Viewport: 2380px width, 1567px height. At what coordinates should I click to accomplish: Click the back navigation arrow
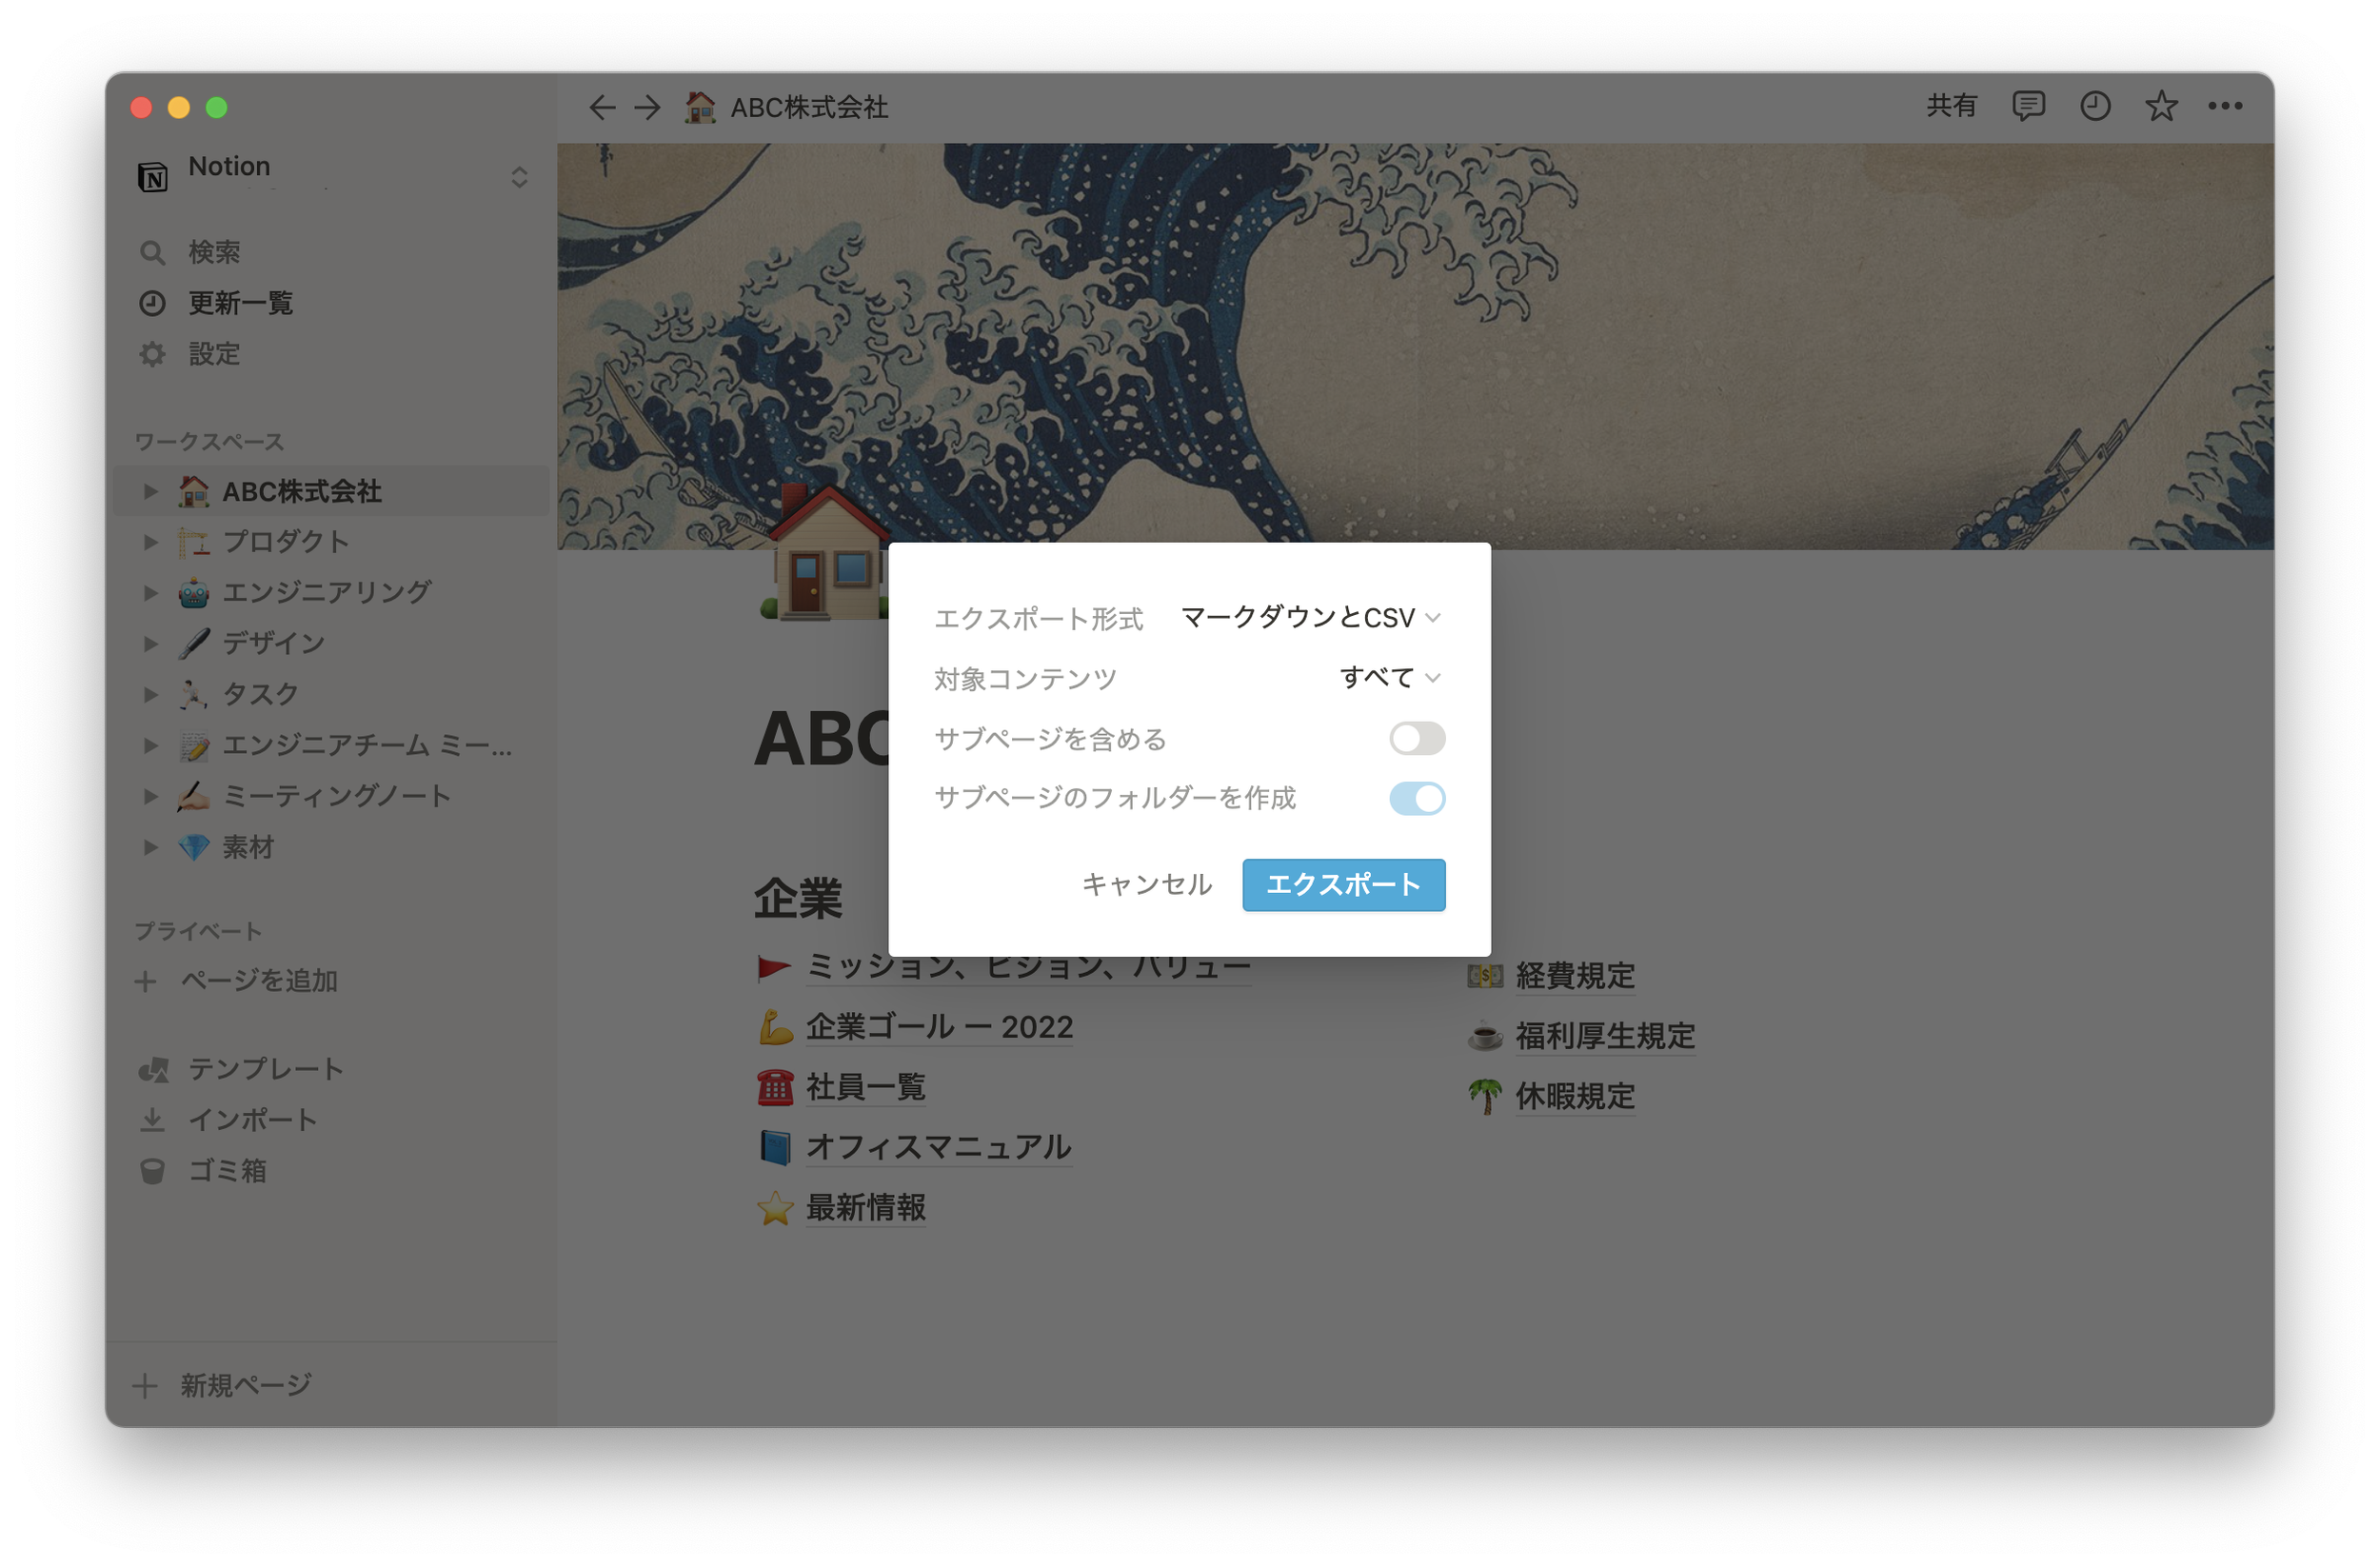pyautogui.click(x=601, y=107)
